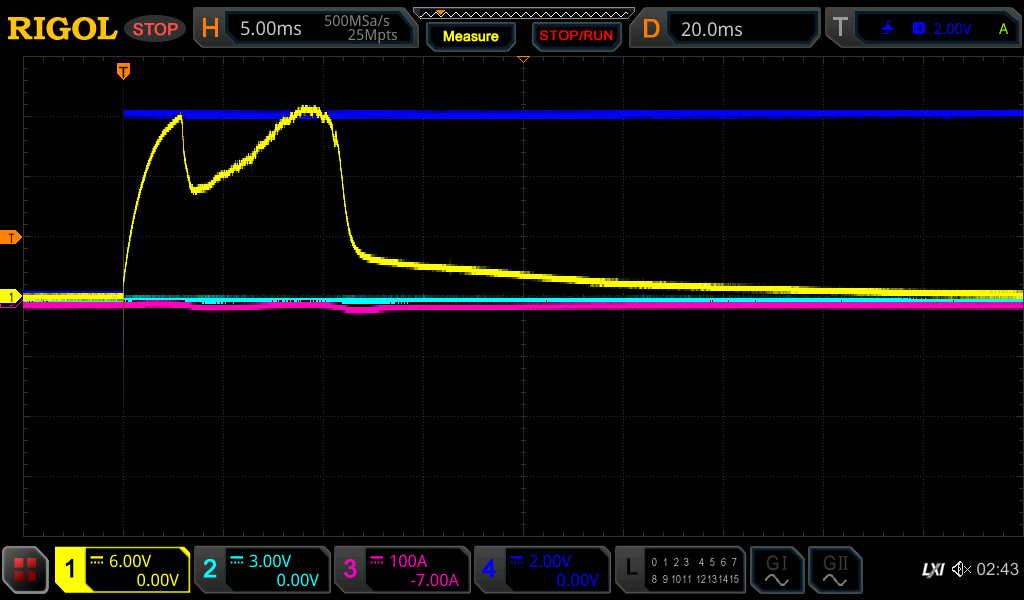Open the GII waveform generator
Viewport: 1024px width, 600px height.
pos(833,570)
